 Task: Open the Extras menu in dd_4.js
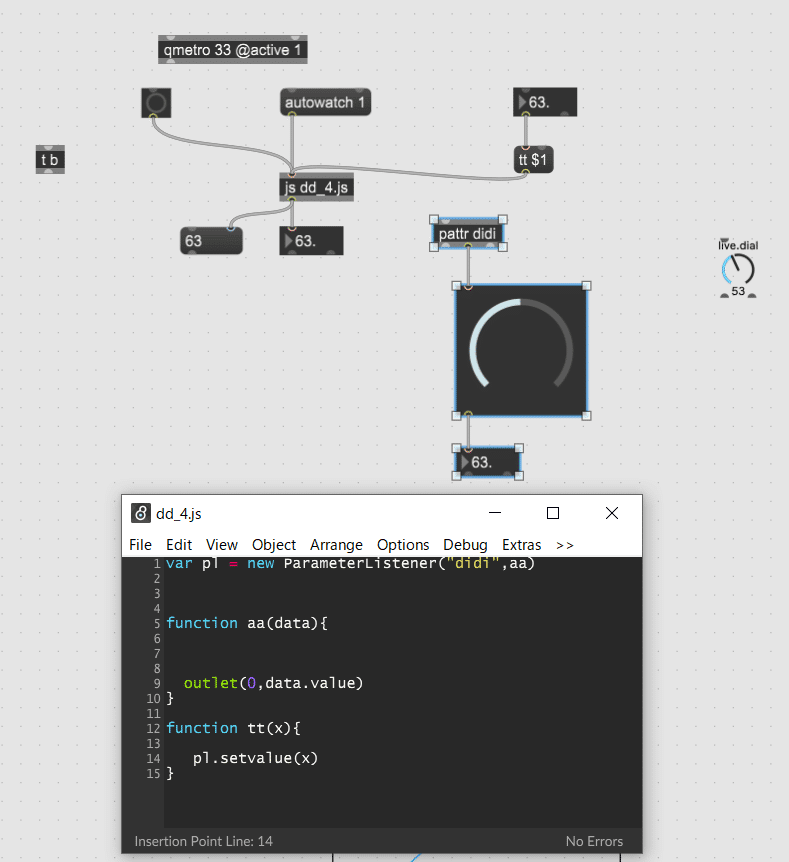(x=521, y=545)
